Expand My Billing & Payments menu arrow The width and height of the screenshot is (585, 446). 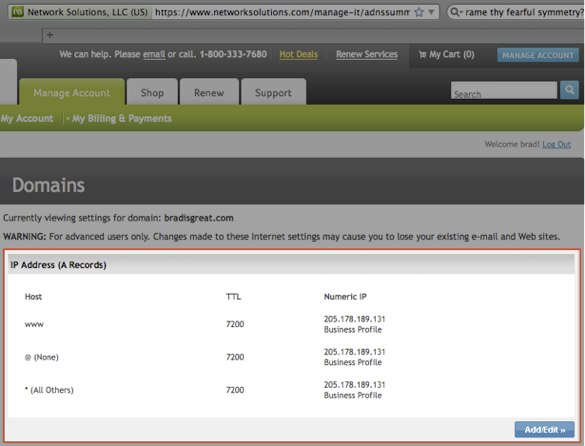(x=68, y=118)
